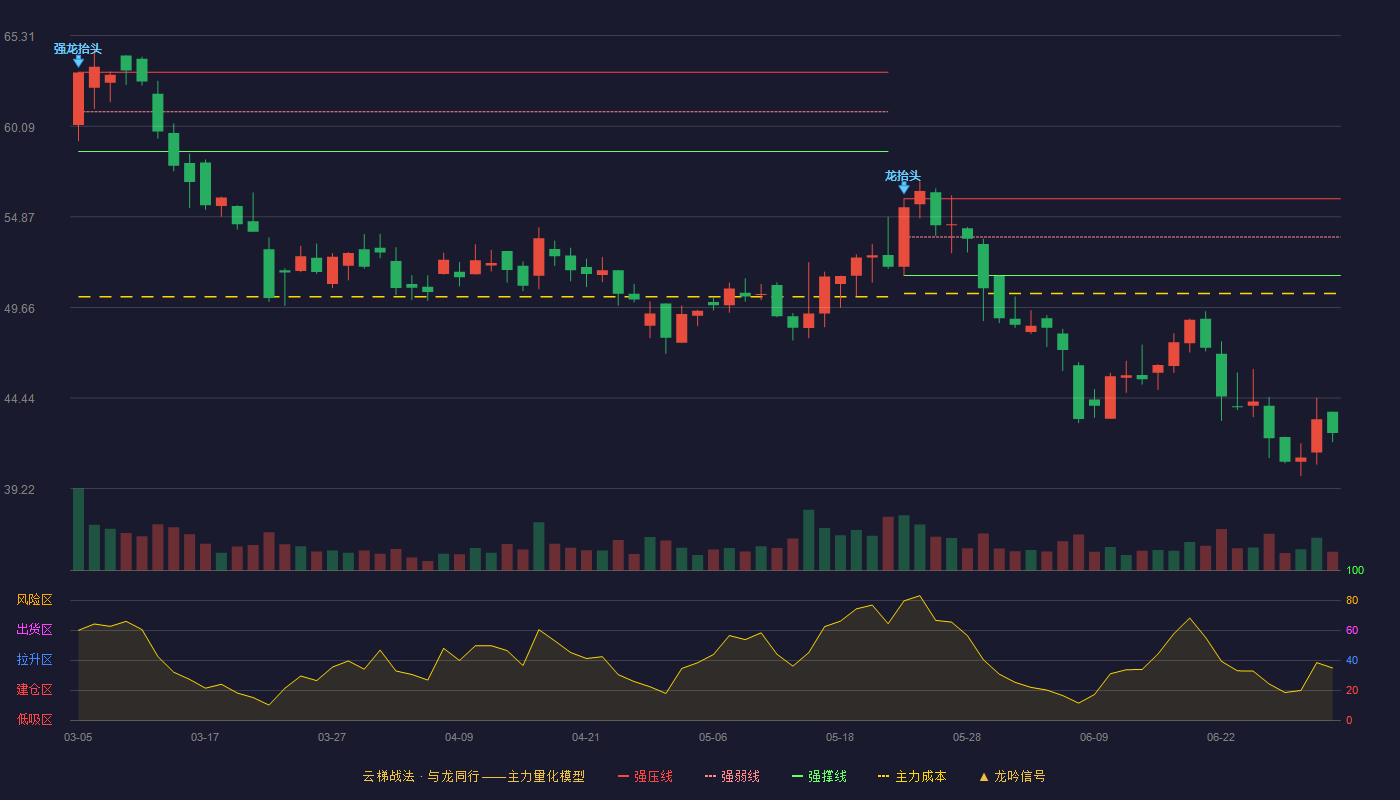Click the 04-09 date label

459,737
